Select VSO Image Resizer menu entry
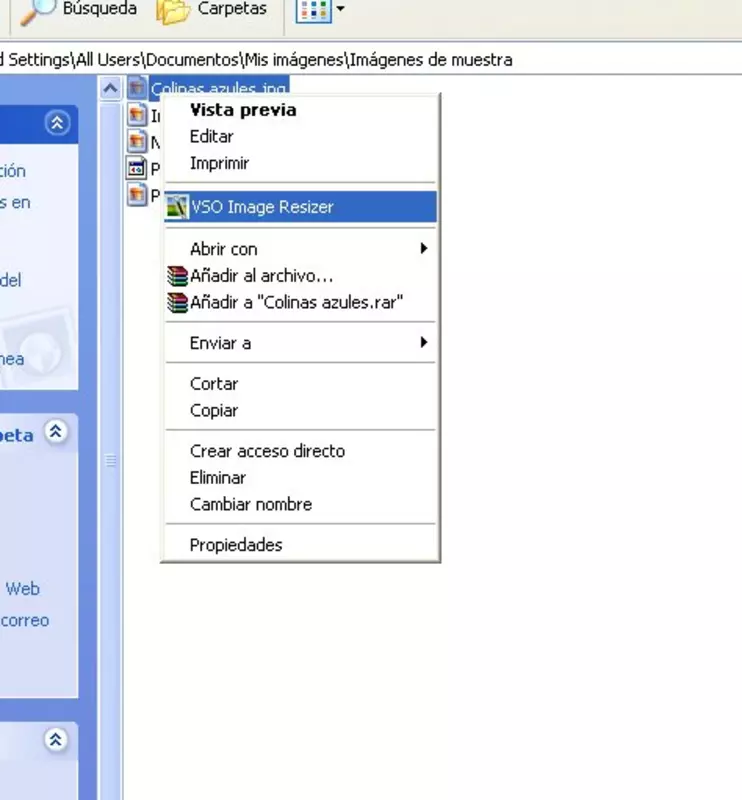 point(301,207)
